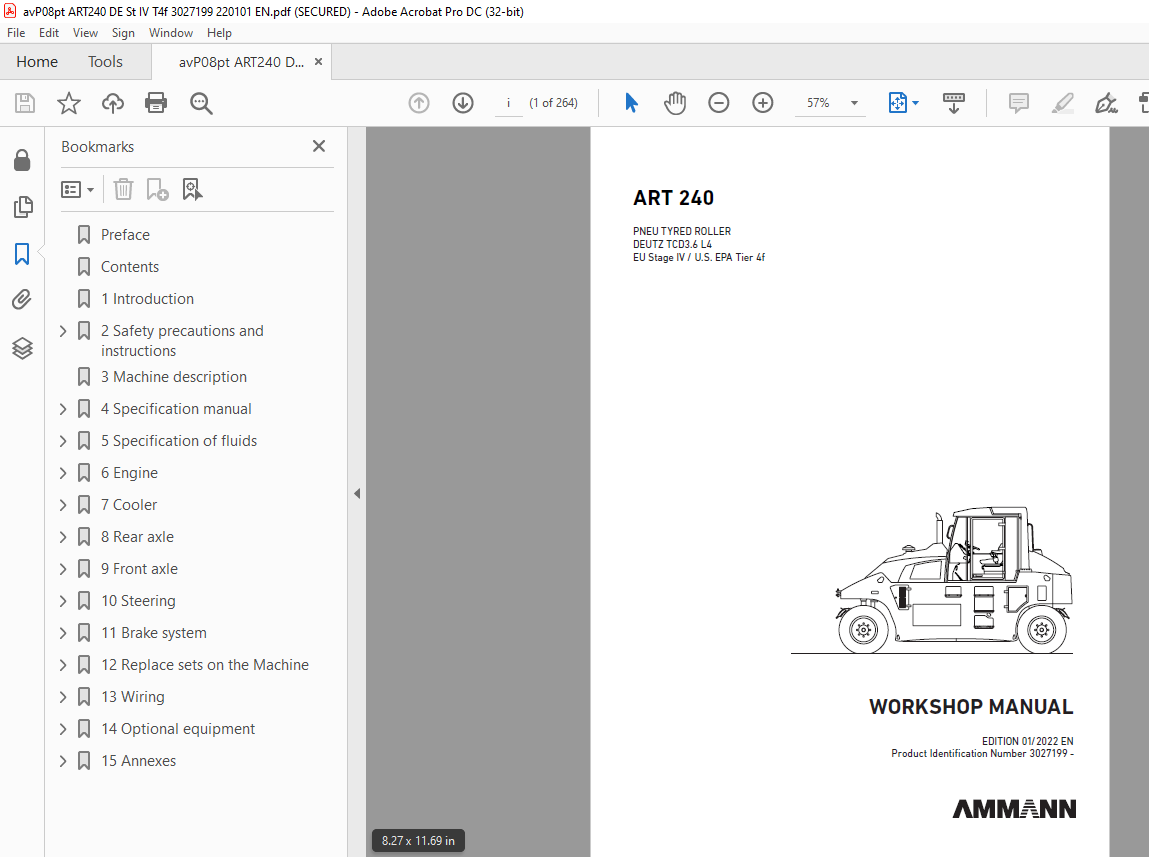Image resolution: width=1149 pixels, height=857 pixels.
Task: Delete selected bookmark trash icon
Action: [123, 190]
